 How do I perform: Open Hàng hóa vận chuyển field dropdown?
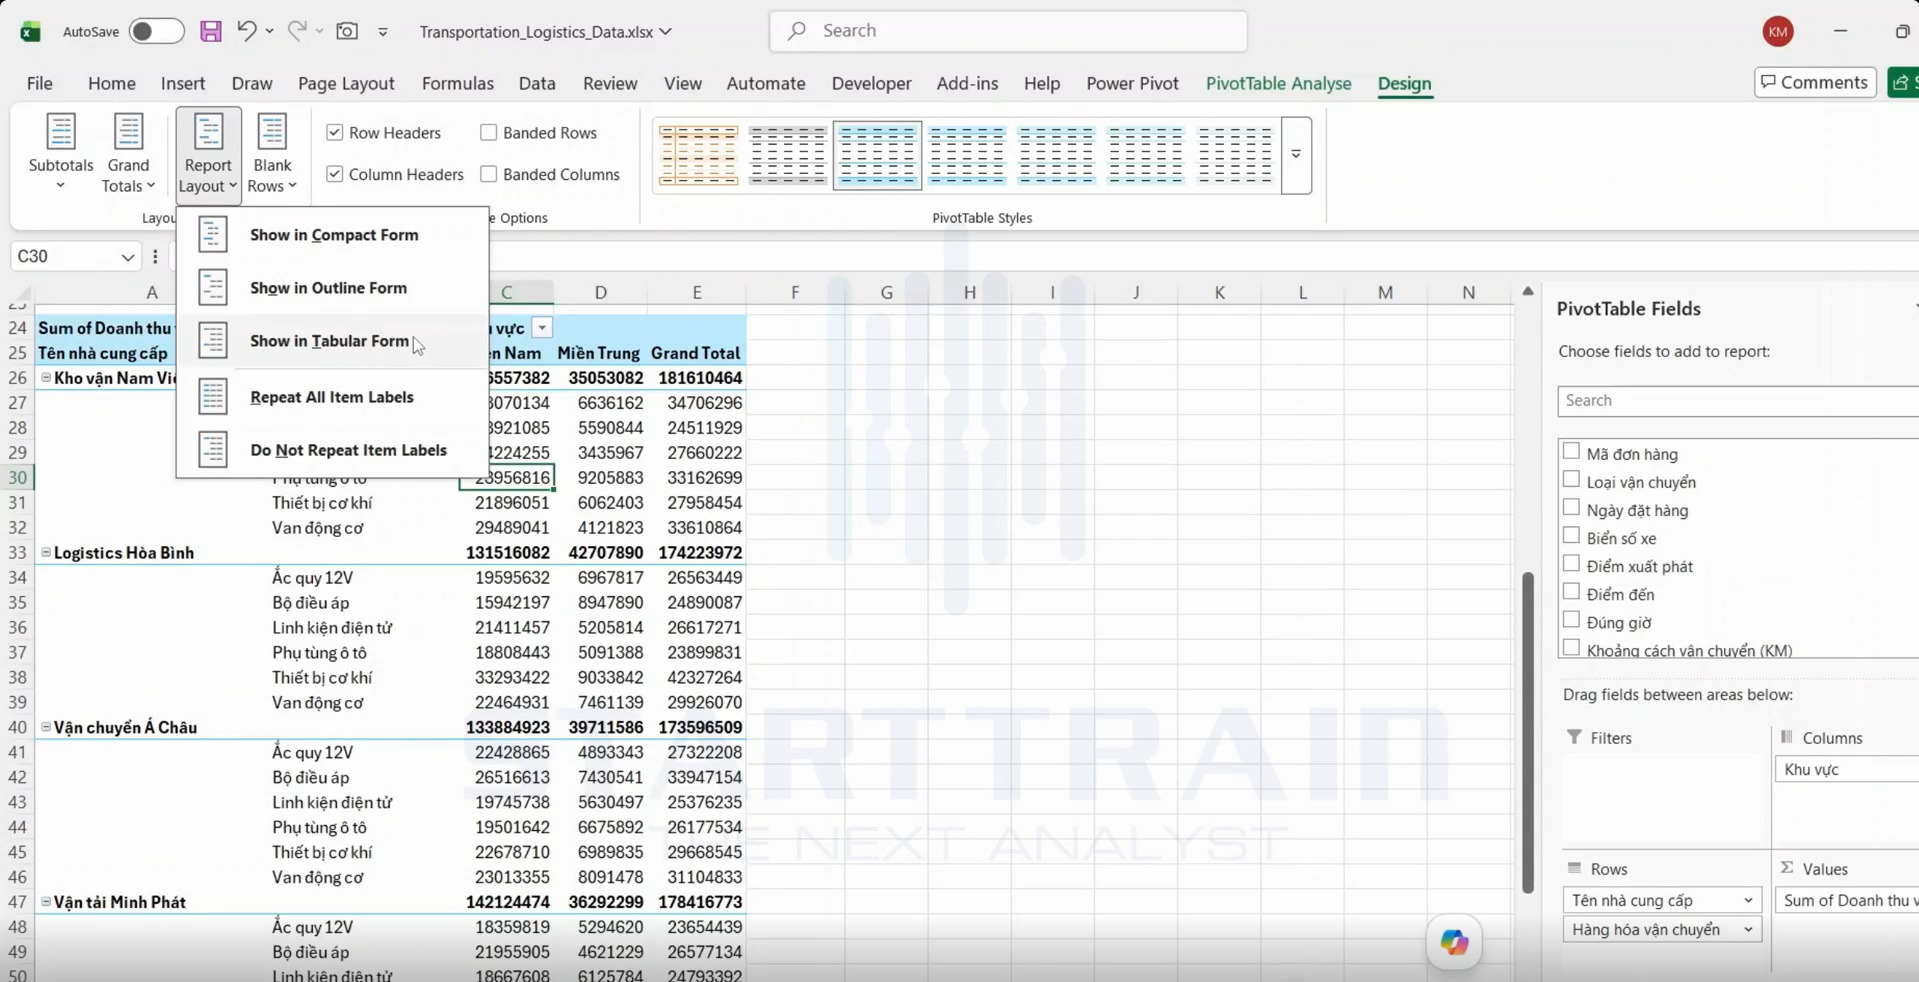coord(1748,930)
